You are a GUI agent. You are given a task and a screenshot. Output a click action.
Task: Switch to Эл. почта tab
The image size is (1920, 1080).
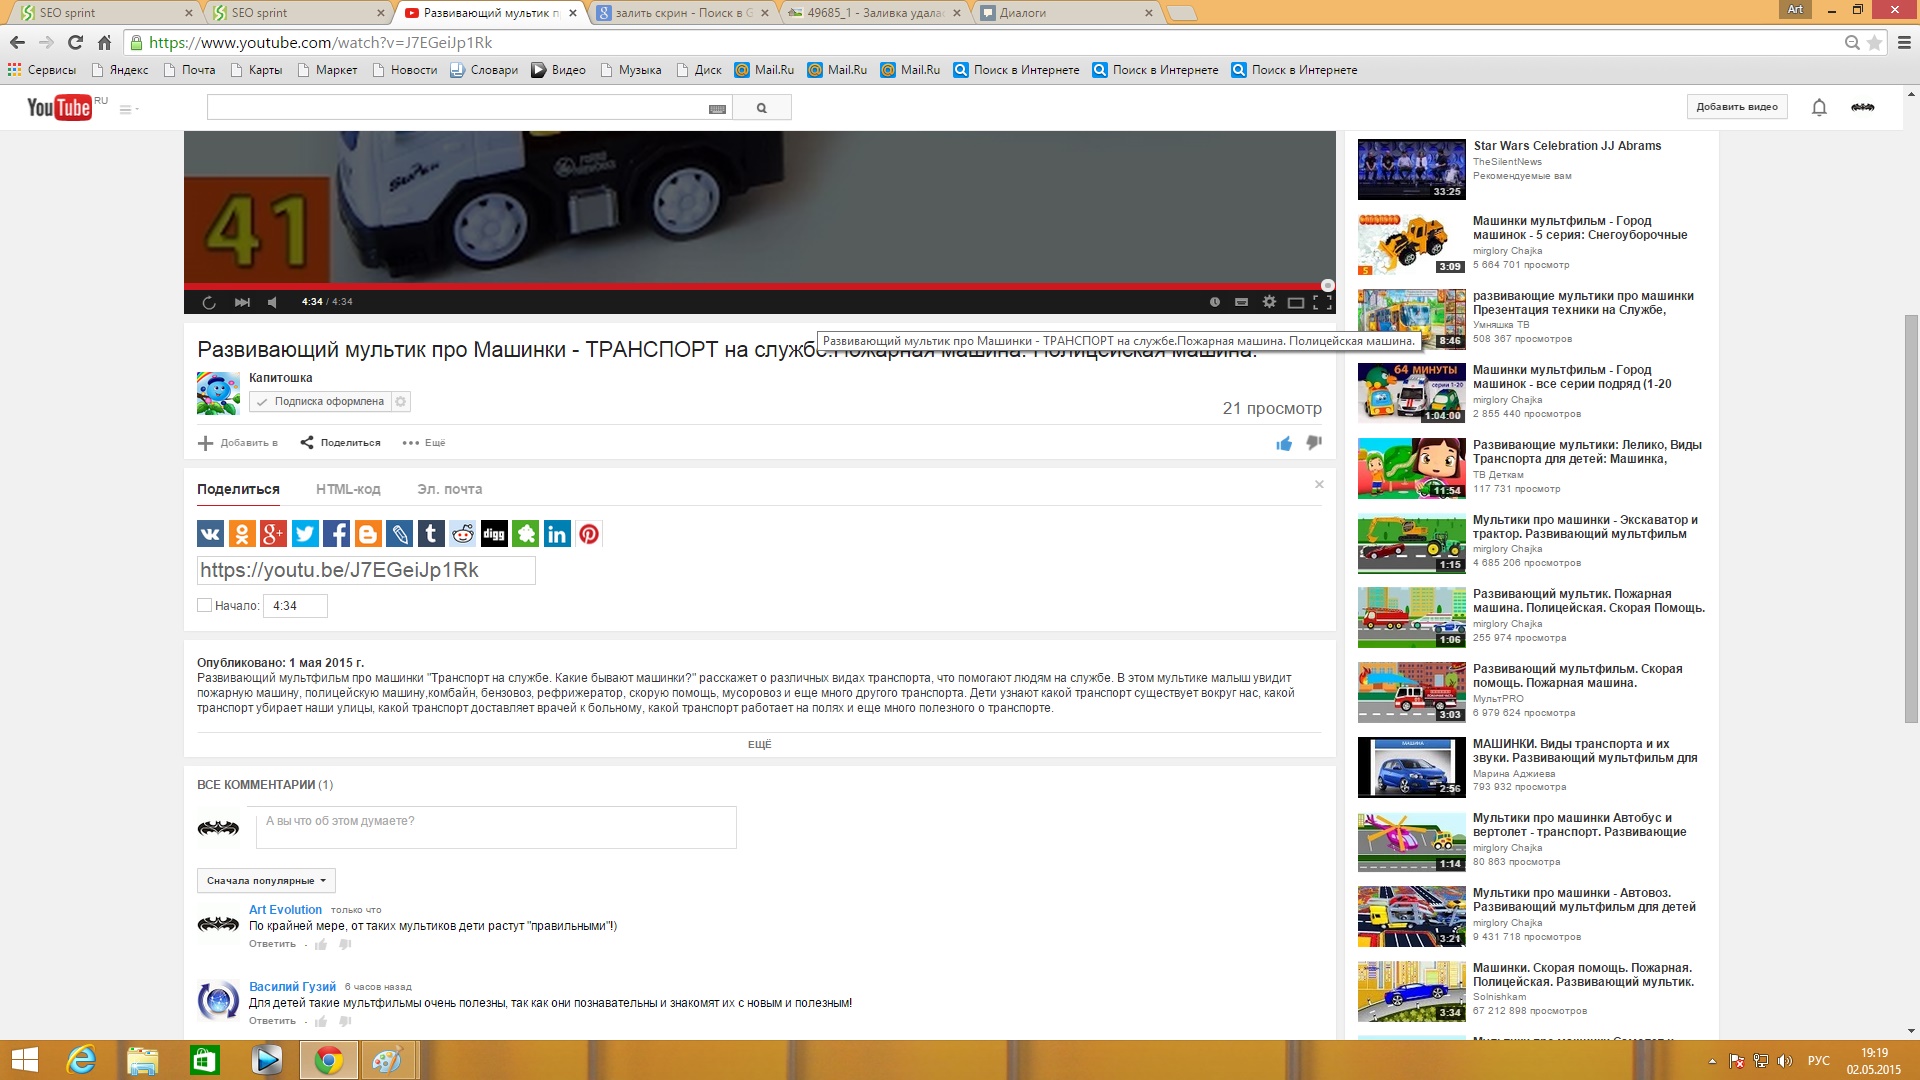449,489
